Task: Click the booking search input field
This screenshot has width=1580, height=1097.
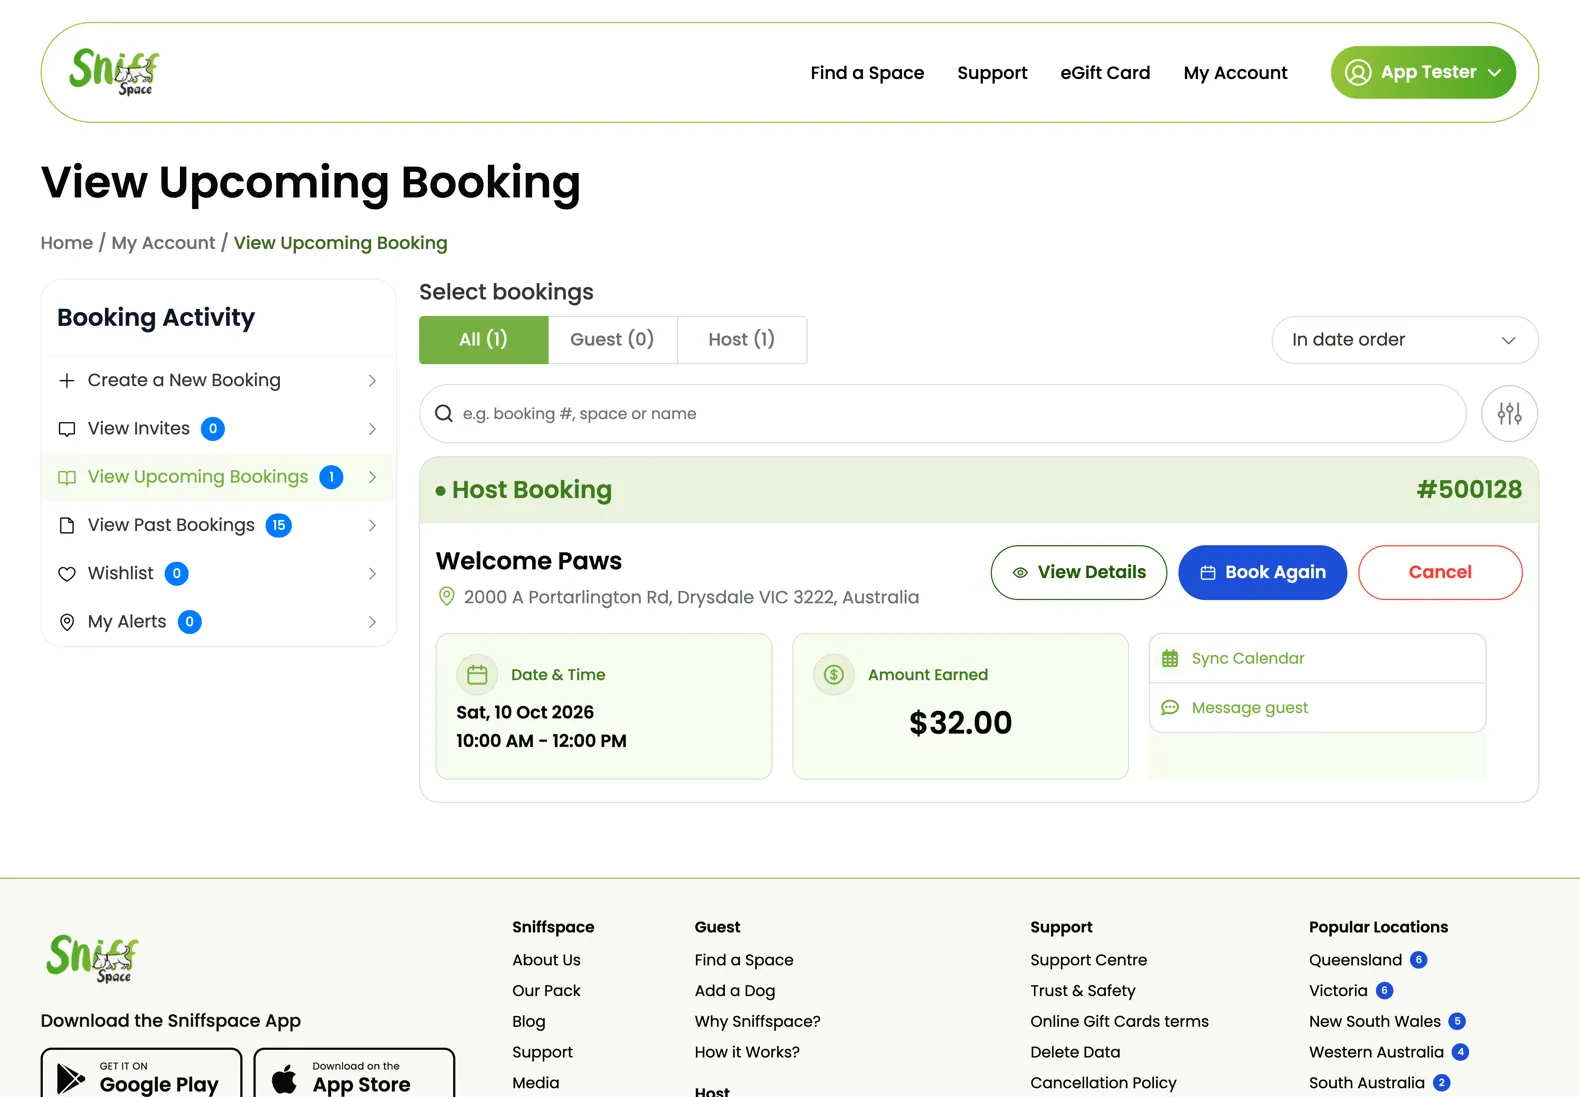Action: pyautogui.click(x=943, y=414)
